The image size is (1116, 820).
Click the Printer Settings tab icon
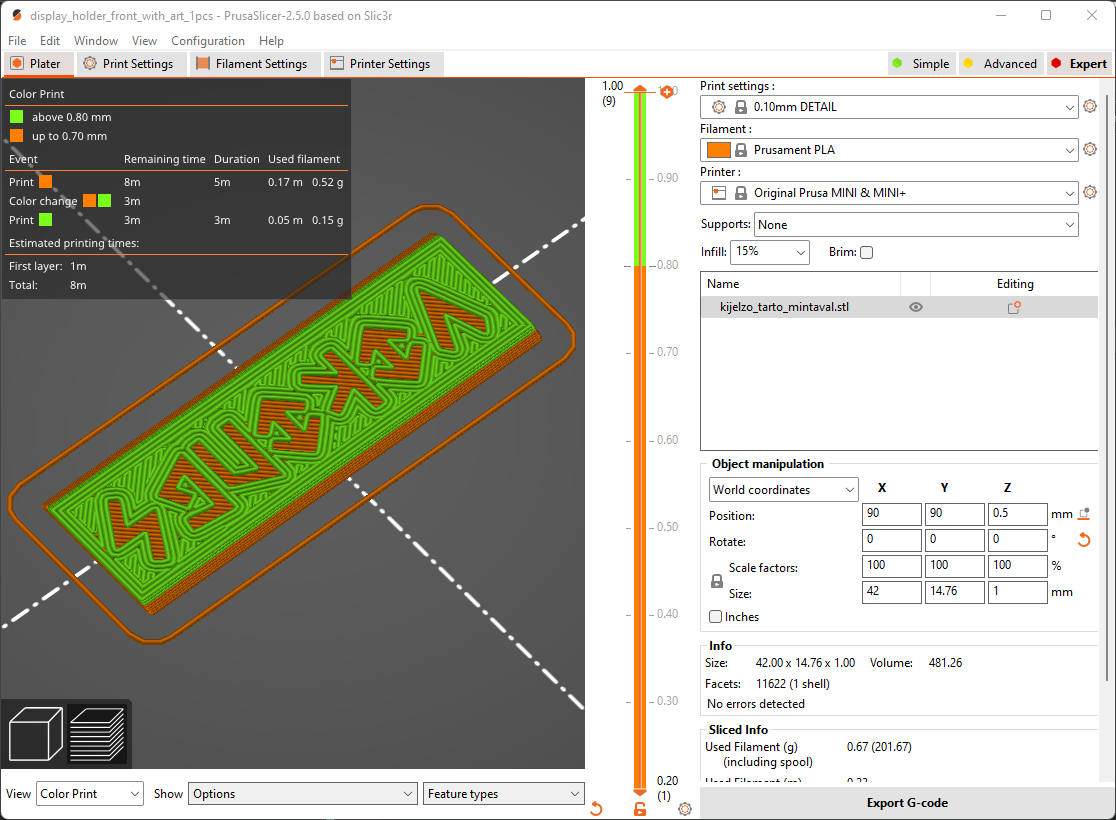(x=337, y=63)
